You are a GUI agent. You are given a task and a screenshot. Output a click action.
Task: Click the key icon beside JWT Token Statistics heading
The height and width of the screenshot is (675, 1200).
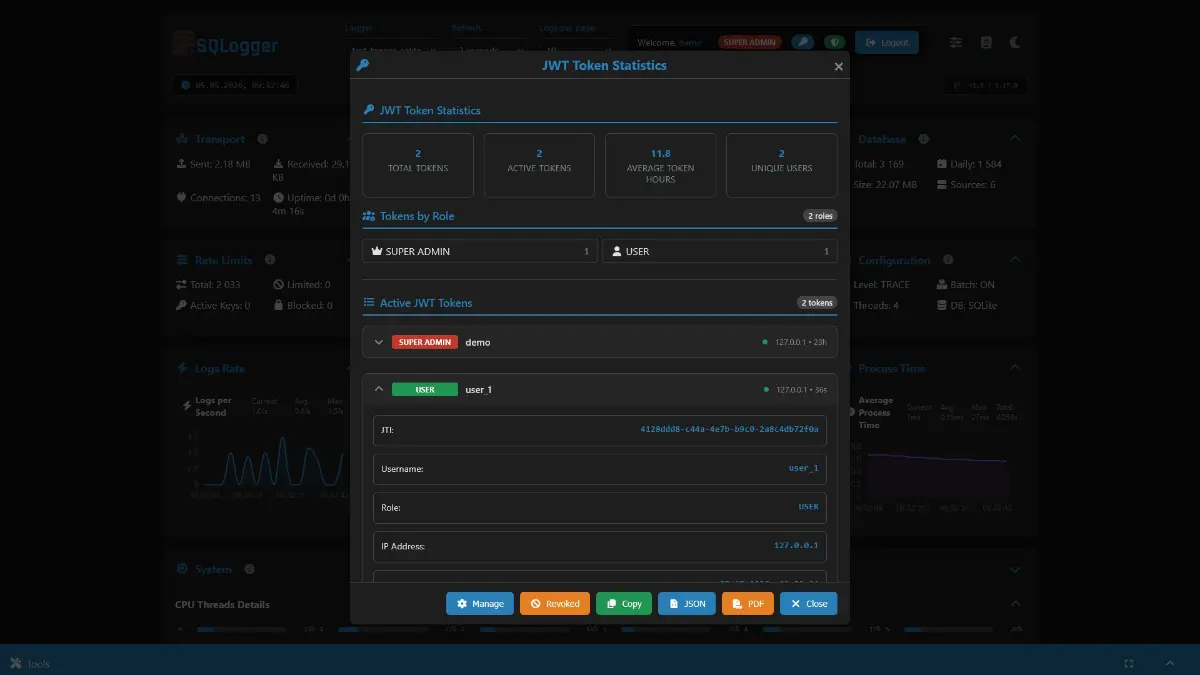coord(369,110)
